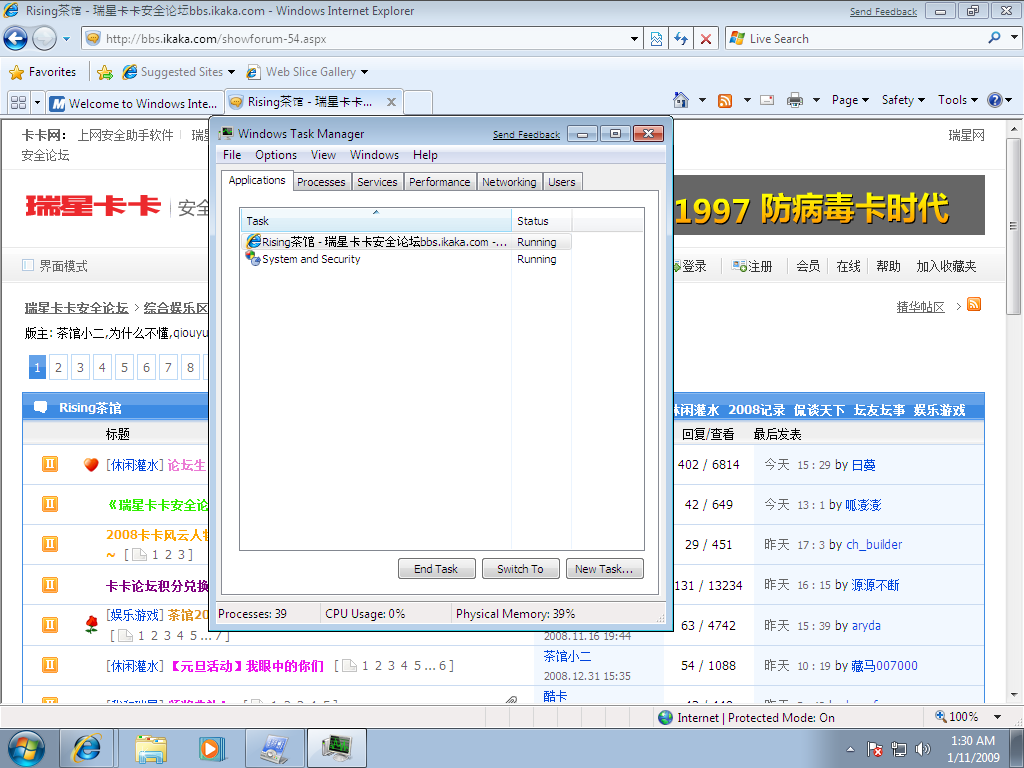Open the Options menu in Task Manager
The width and height of the screenshot is (1024, 768).
(275, 155)
